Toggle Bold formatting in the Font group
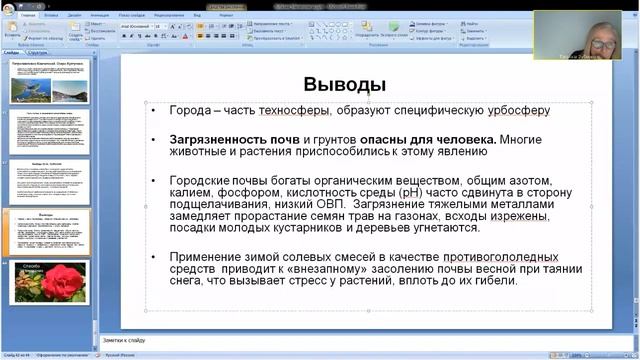This screenshot has height=360, width=640. click(124, 36)
